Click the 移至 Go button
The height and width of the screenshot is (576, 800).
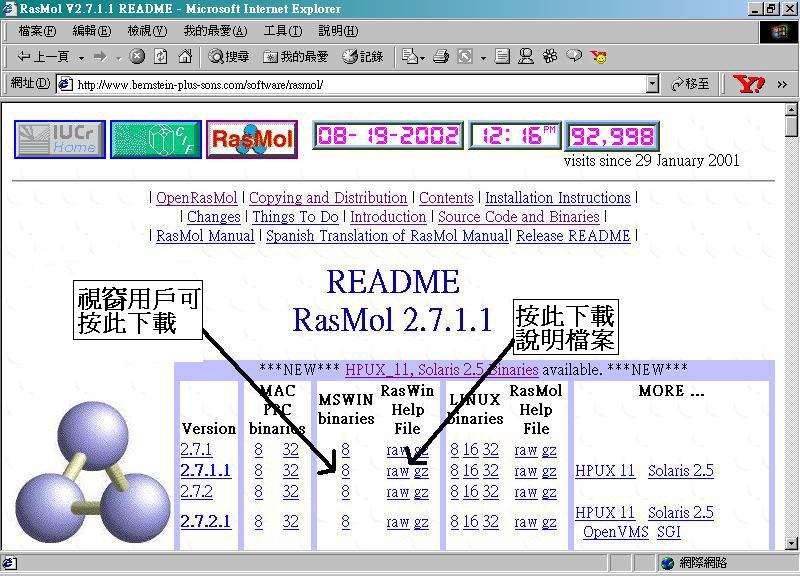coord(690,84)
